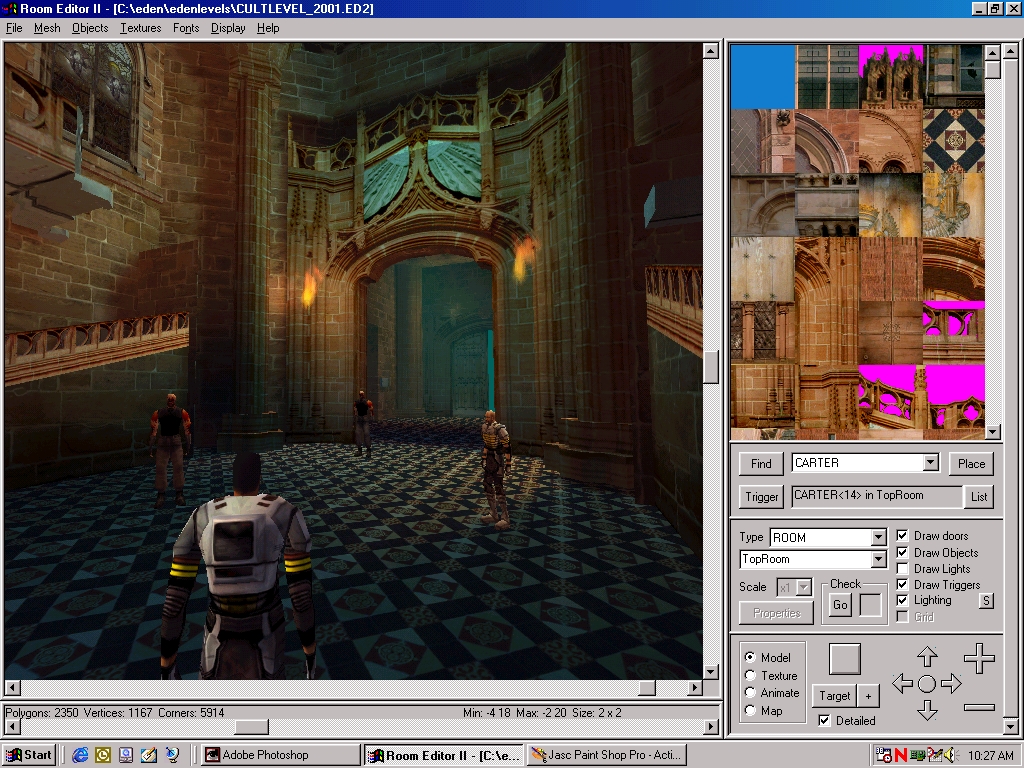Click the right arrow navigation icon
This screenshot has width=1024, height=768.
click(x=952, y=684)
